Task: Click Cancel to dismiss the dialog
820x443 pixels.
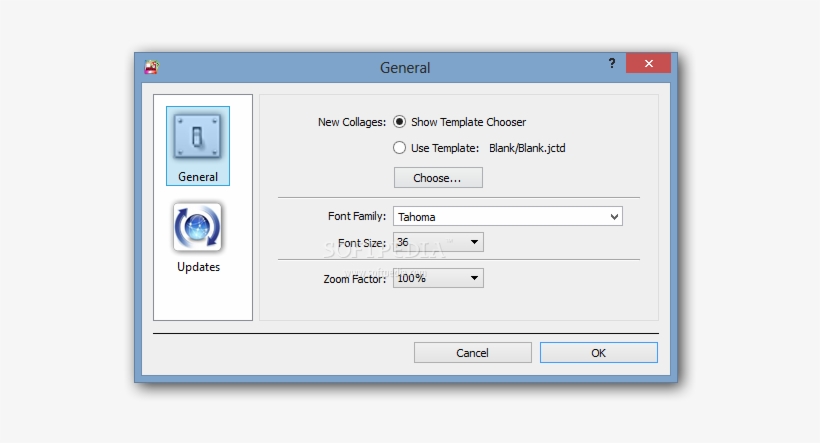Action: [x=472, y=353]
